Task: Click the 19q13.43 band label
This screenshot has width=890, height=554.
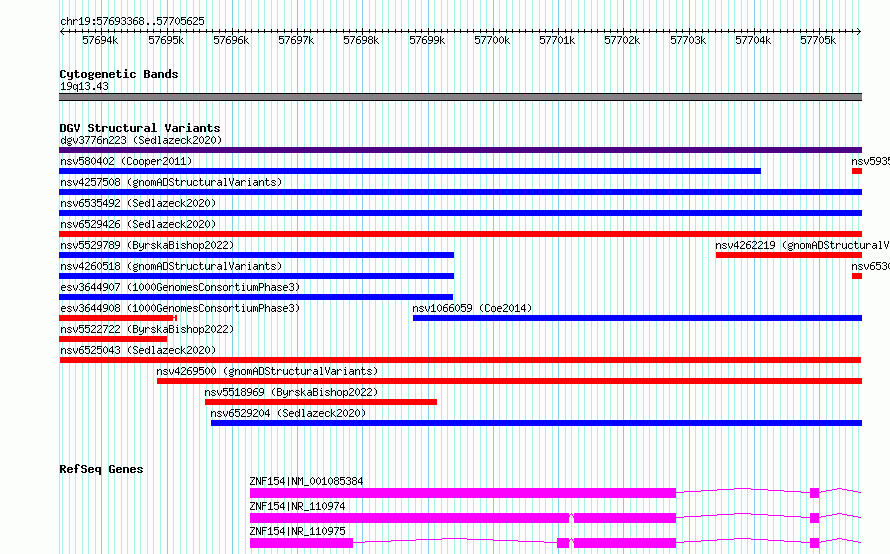Action: (84, 86)
